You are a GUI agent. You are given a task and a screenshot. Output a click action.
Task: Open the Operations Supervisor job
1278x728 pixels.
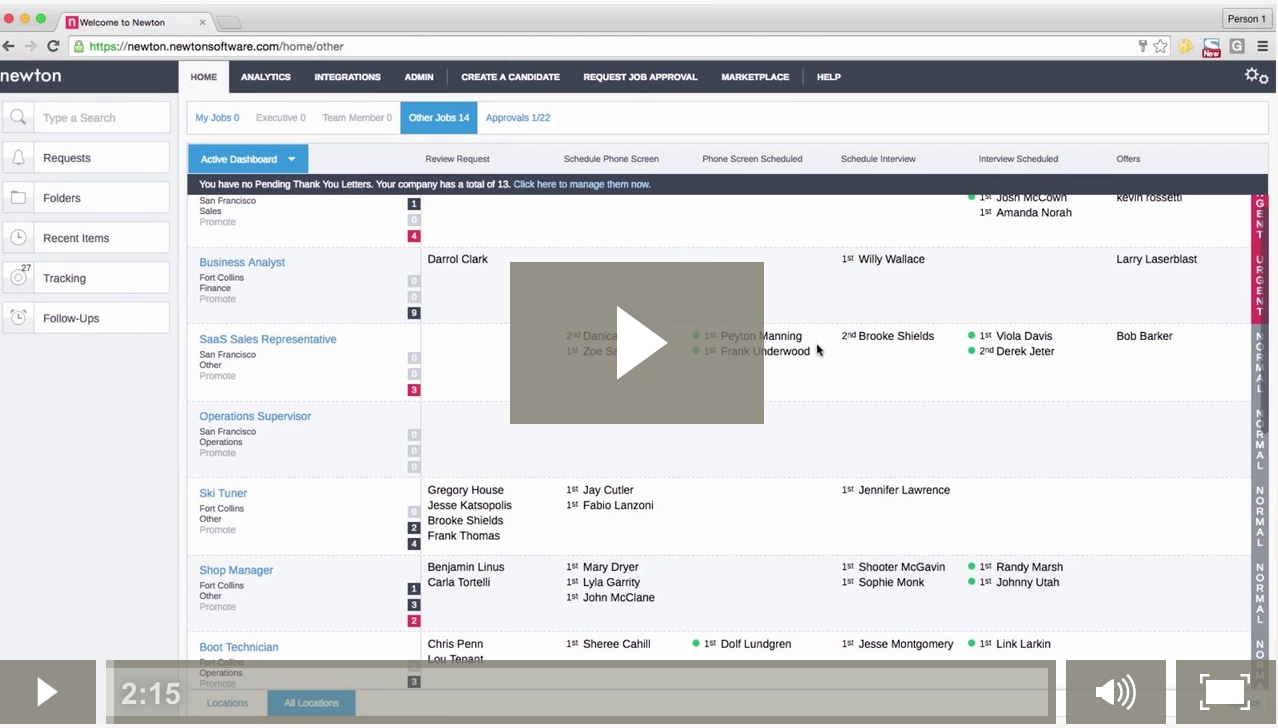[x=255, y=416]
